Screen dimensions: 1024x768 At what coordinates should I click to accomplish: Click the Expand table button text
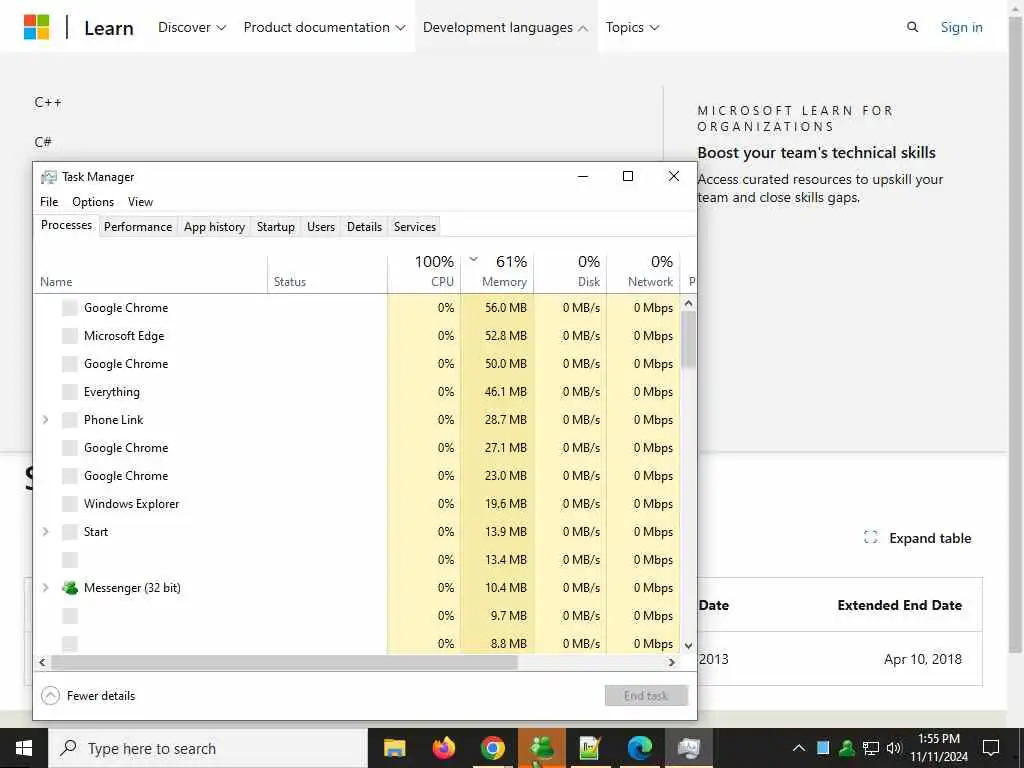point(930,538)
